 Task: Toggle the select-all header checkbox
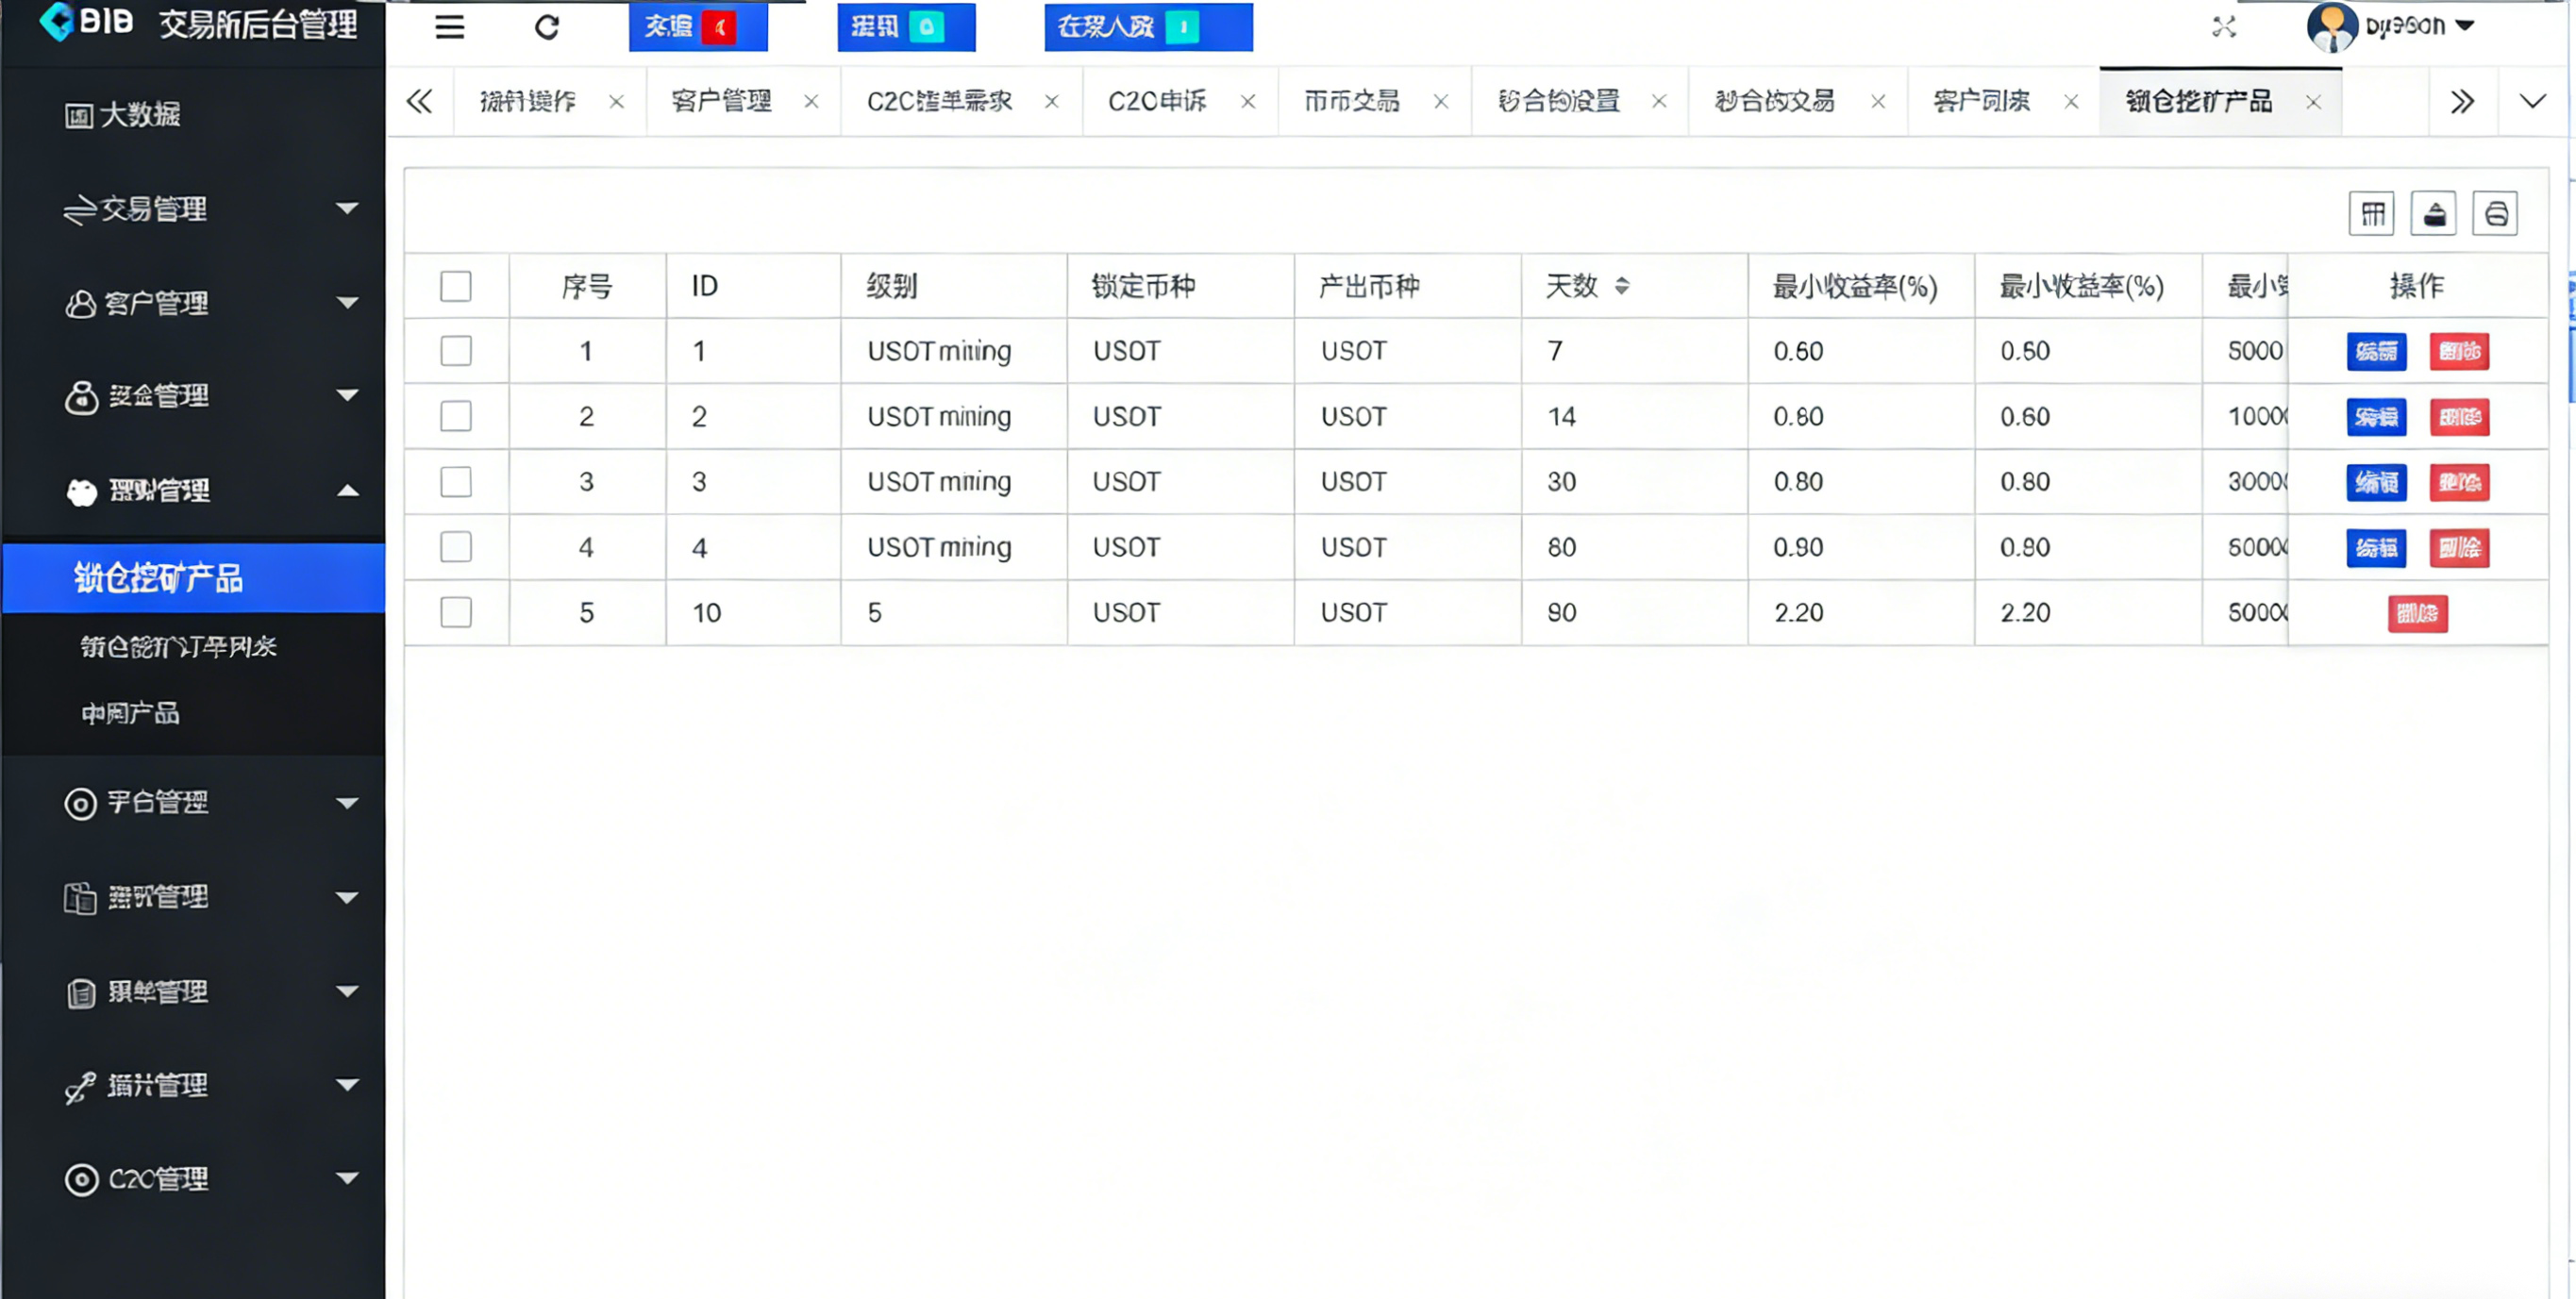click(x=456, y=286)
